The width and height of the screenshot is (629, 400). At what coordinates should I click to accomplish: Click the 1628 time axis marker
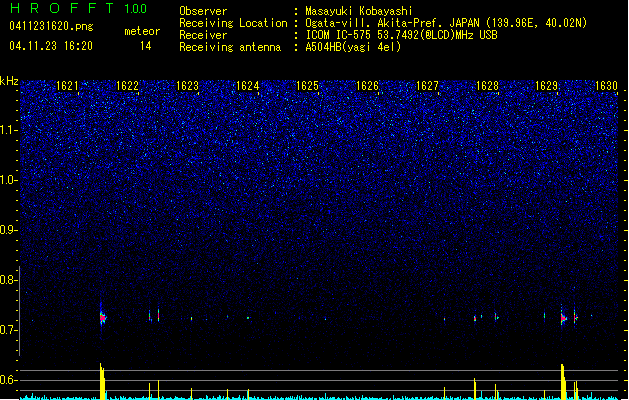(x=487, y=86)
